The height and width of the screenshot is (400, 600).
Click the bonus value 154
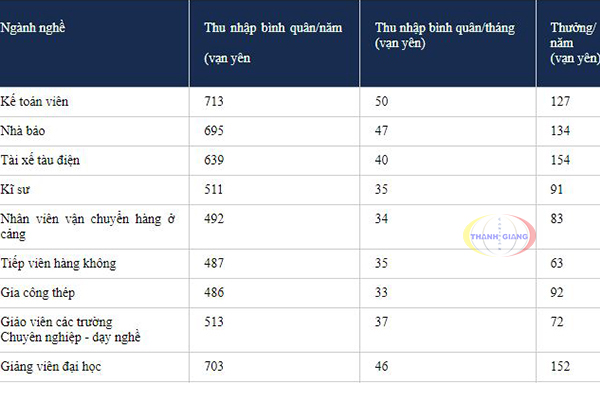tap(561, 160)
